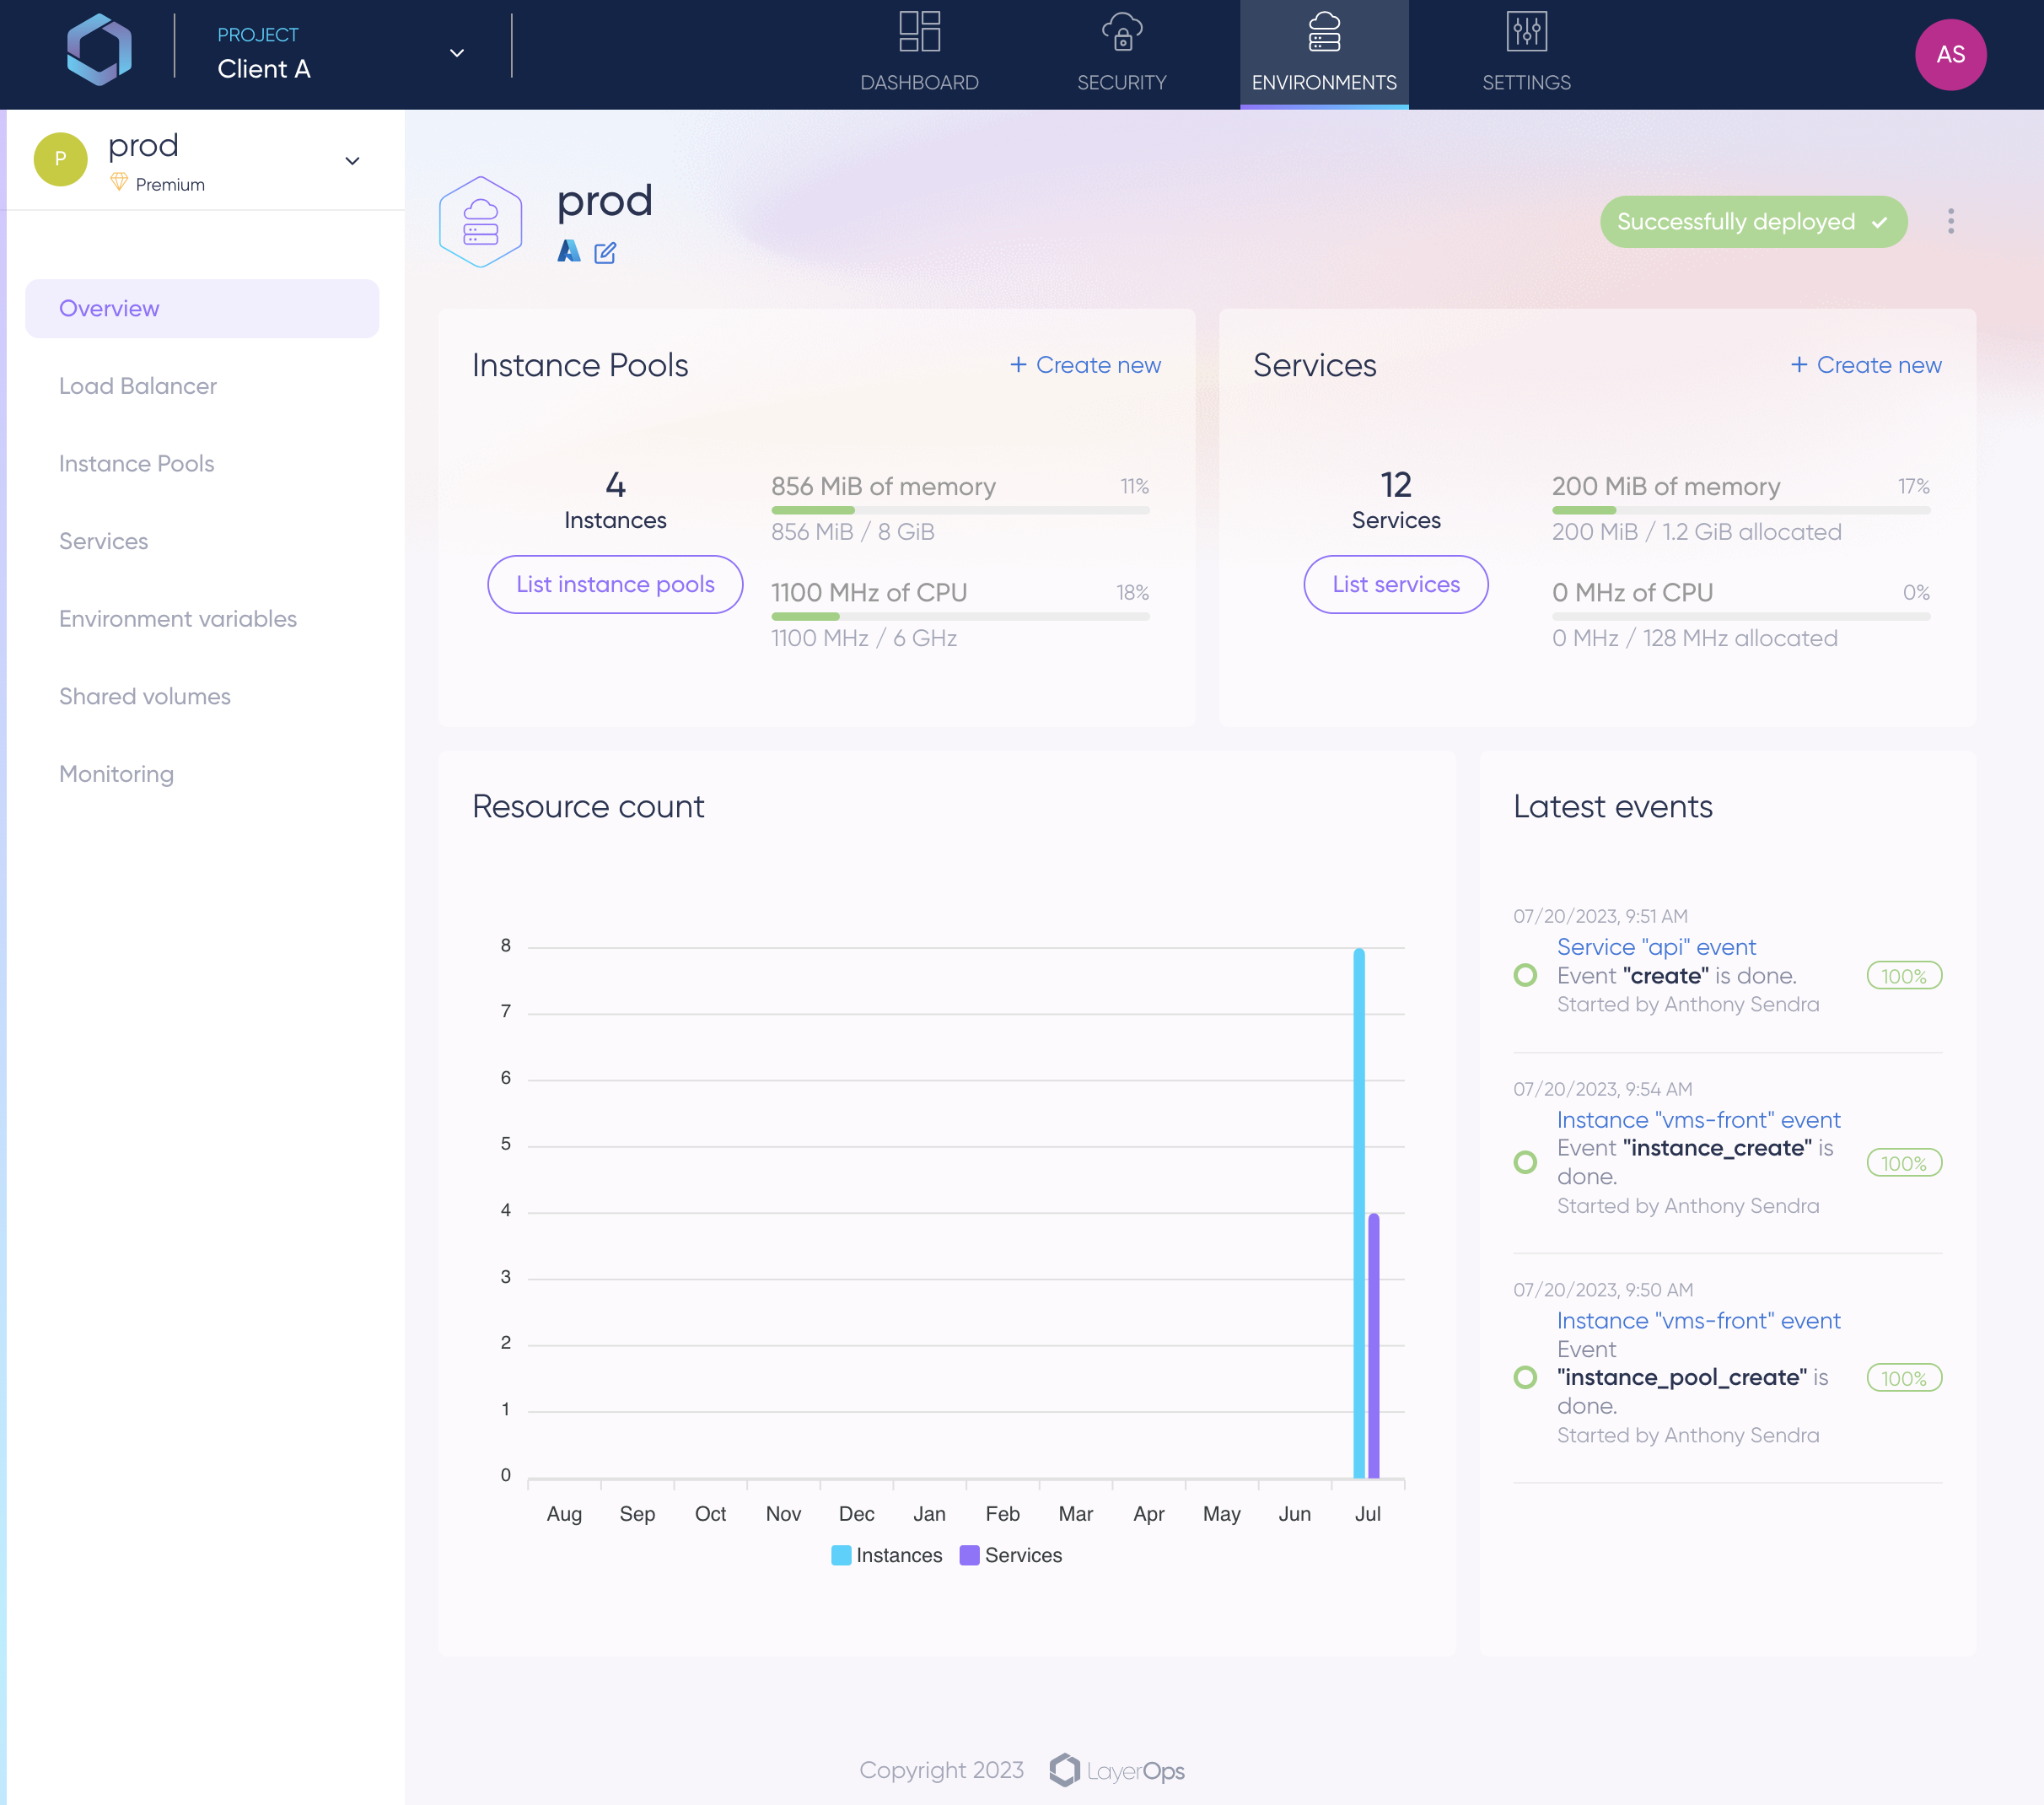Switch to the SECURITY tab
Image resolution: width=2044 pixels, height=1805 pixels.
(x=1121, y=55)
